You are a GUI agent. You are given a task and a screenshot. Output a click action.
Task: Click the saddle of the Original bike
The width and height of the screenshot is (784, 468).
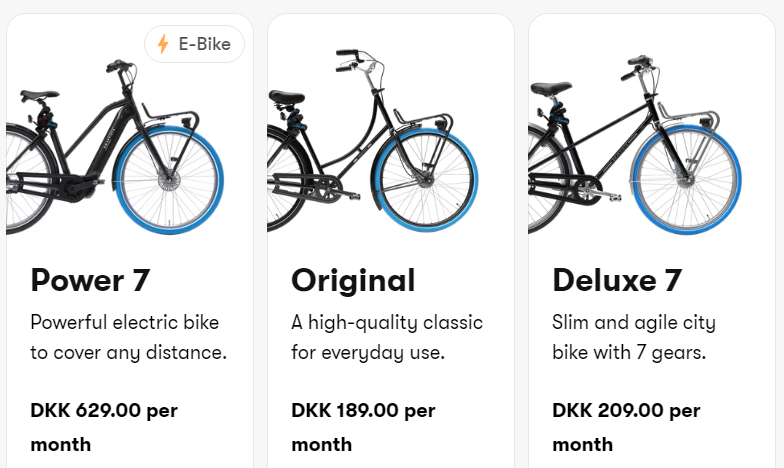tap(286, 97)
